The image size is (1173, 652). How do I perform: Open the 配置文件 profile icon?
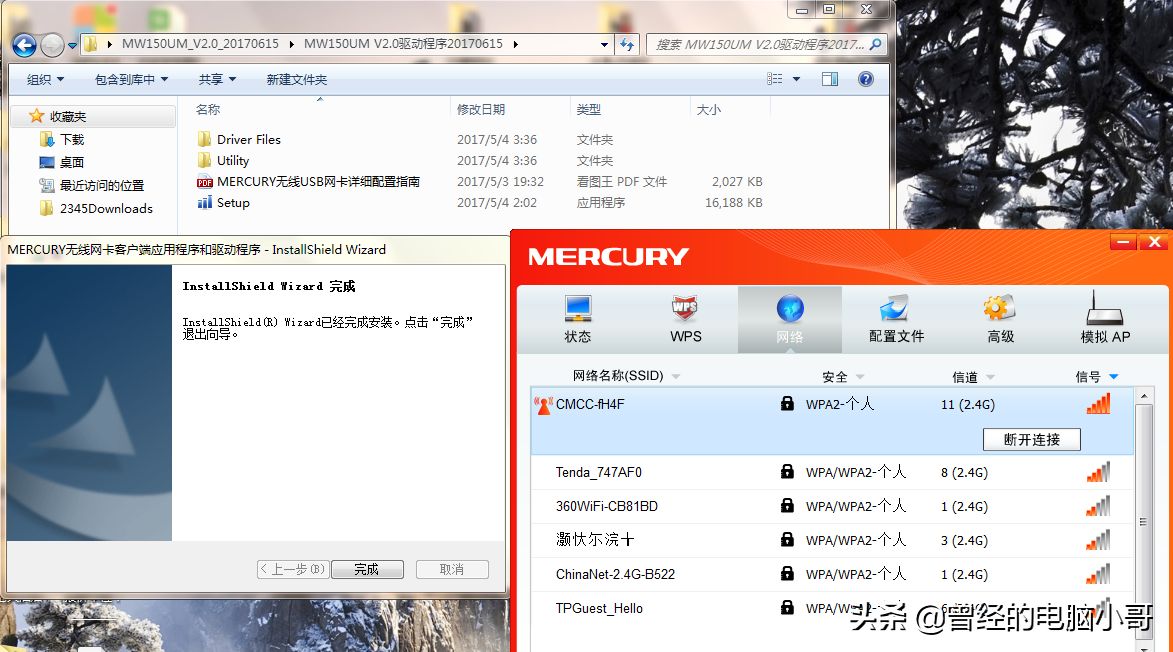(895, 309)
